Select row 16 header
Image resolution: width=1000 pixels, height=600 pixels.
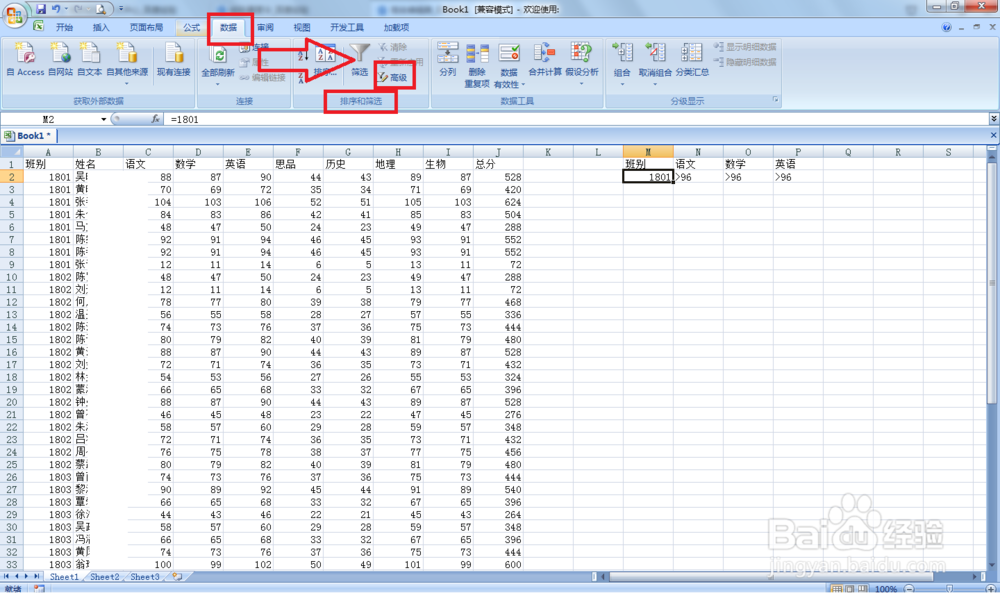click(11, 352)
